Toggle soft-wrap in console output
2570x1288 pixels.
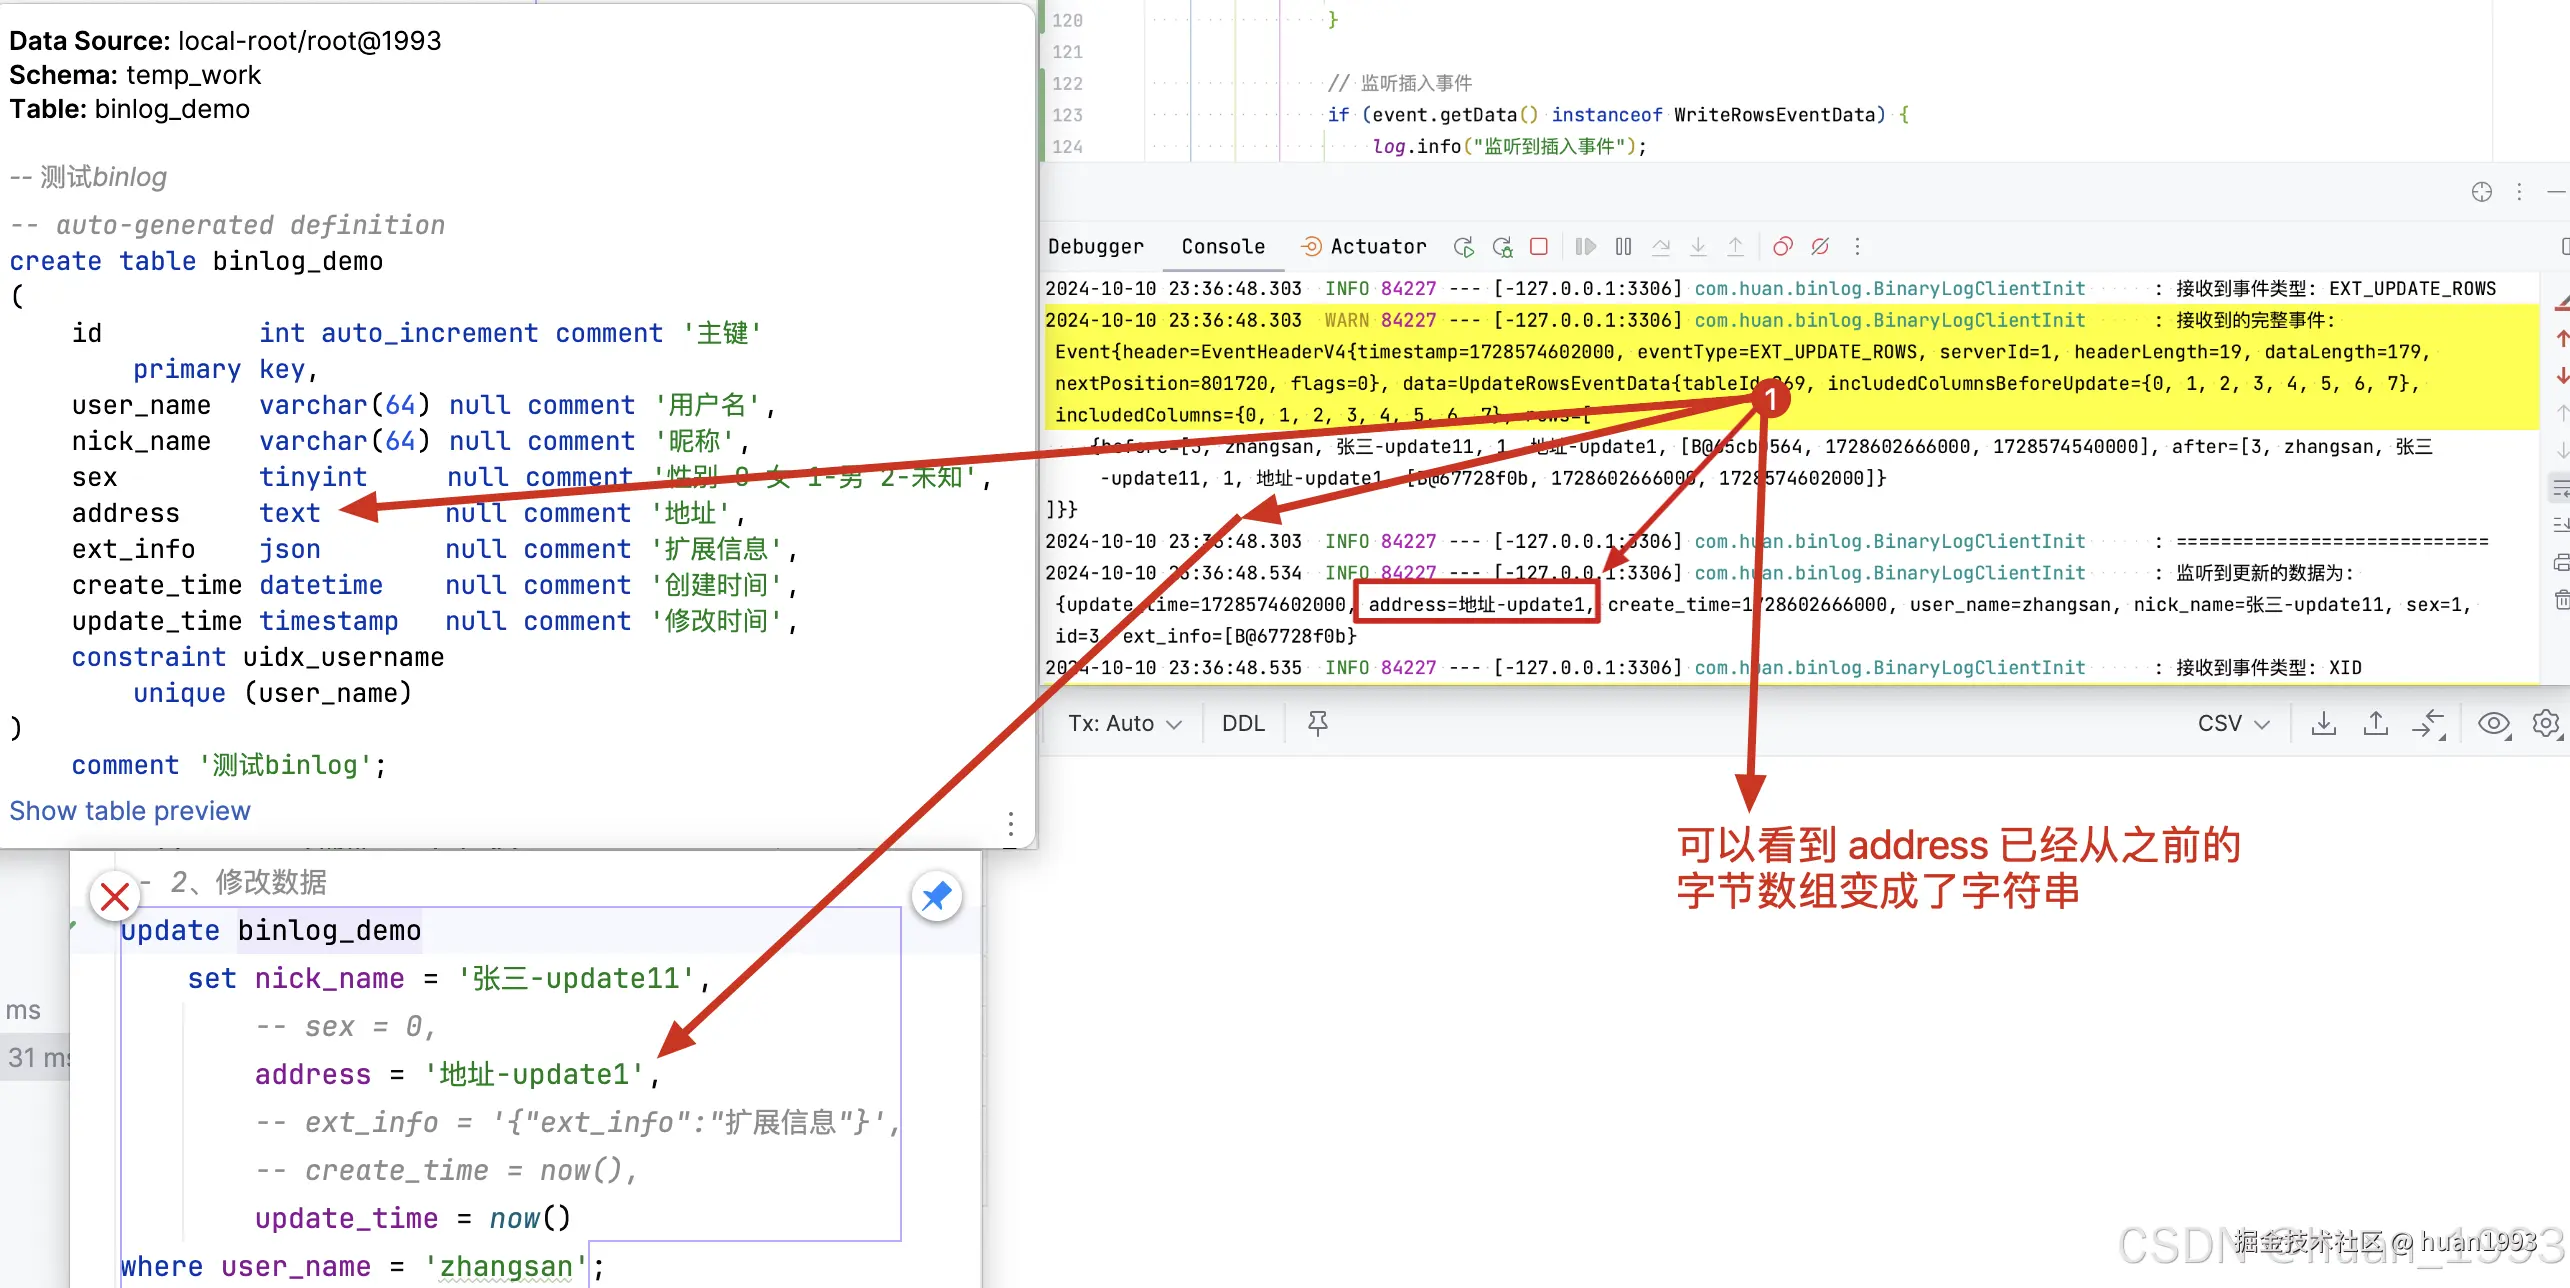click(x=2560, y=488)
